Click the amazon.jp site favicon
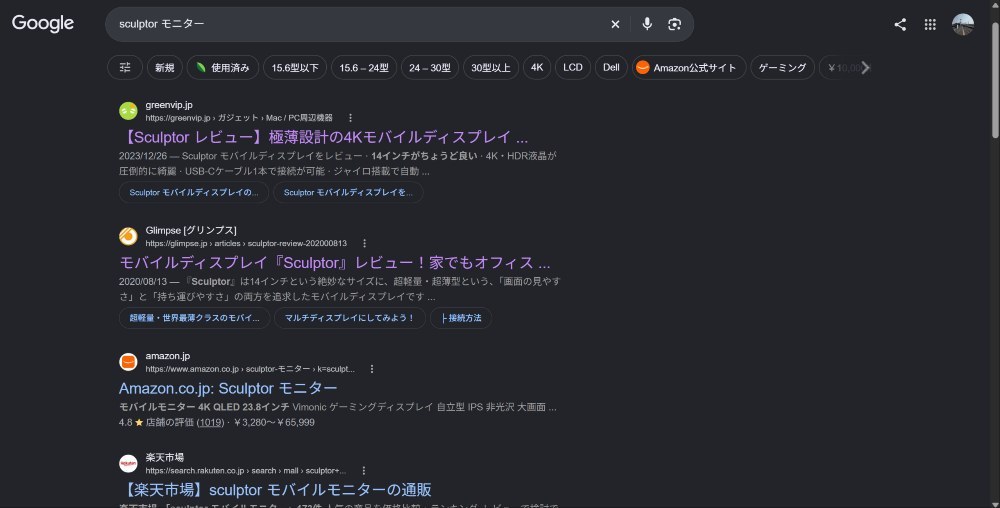This screenshot has height=508, width=1000. point(128,362)
